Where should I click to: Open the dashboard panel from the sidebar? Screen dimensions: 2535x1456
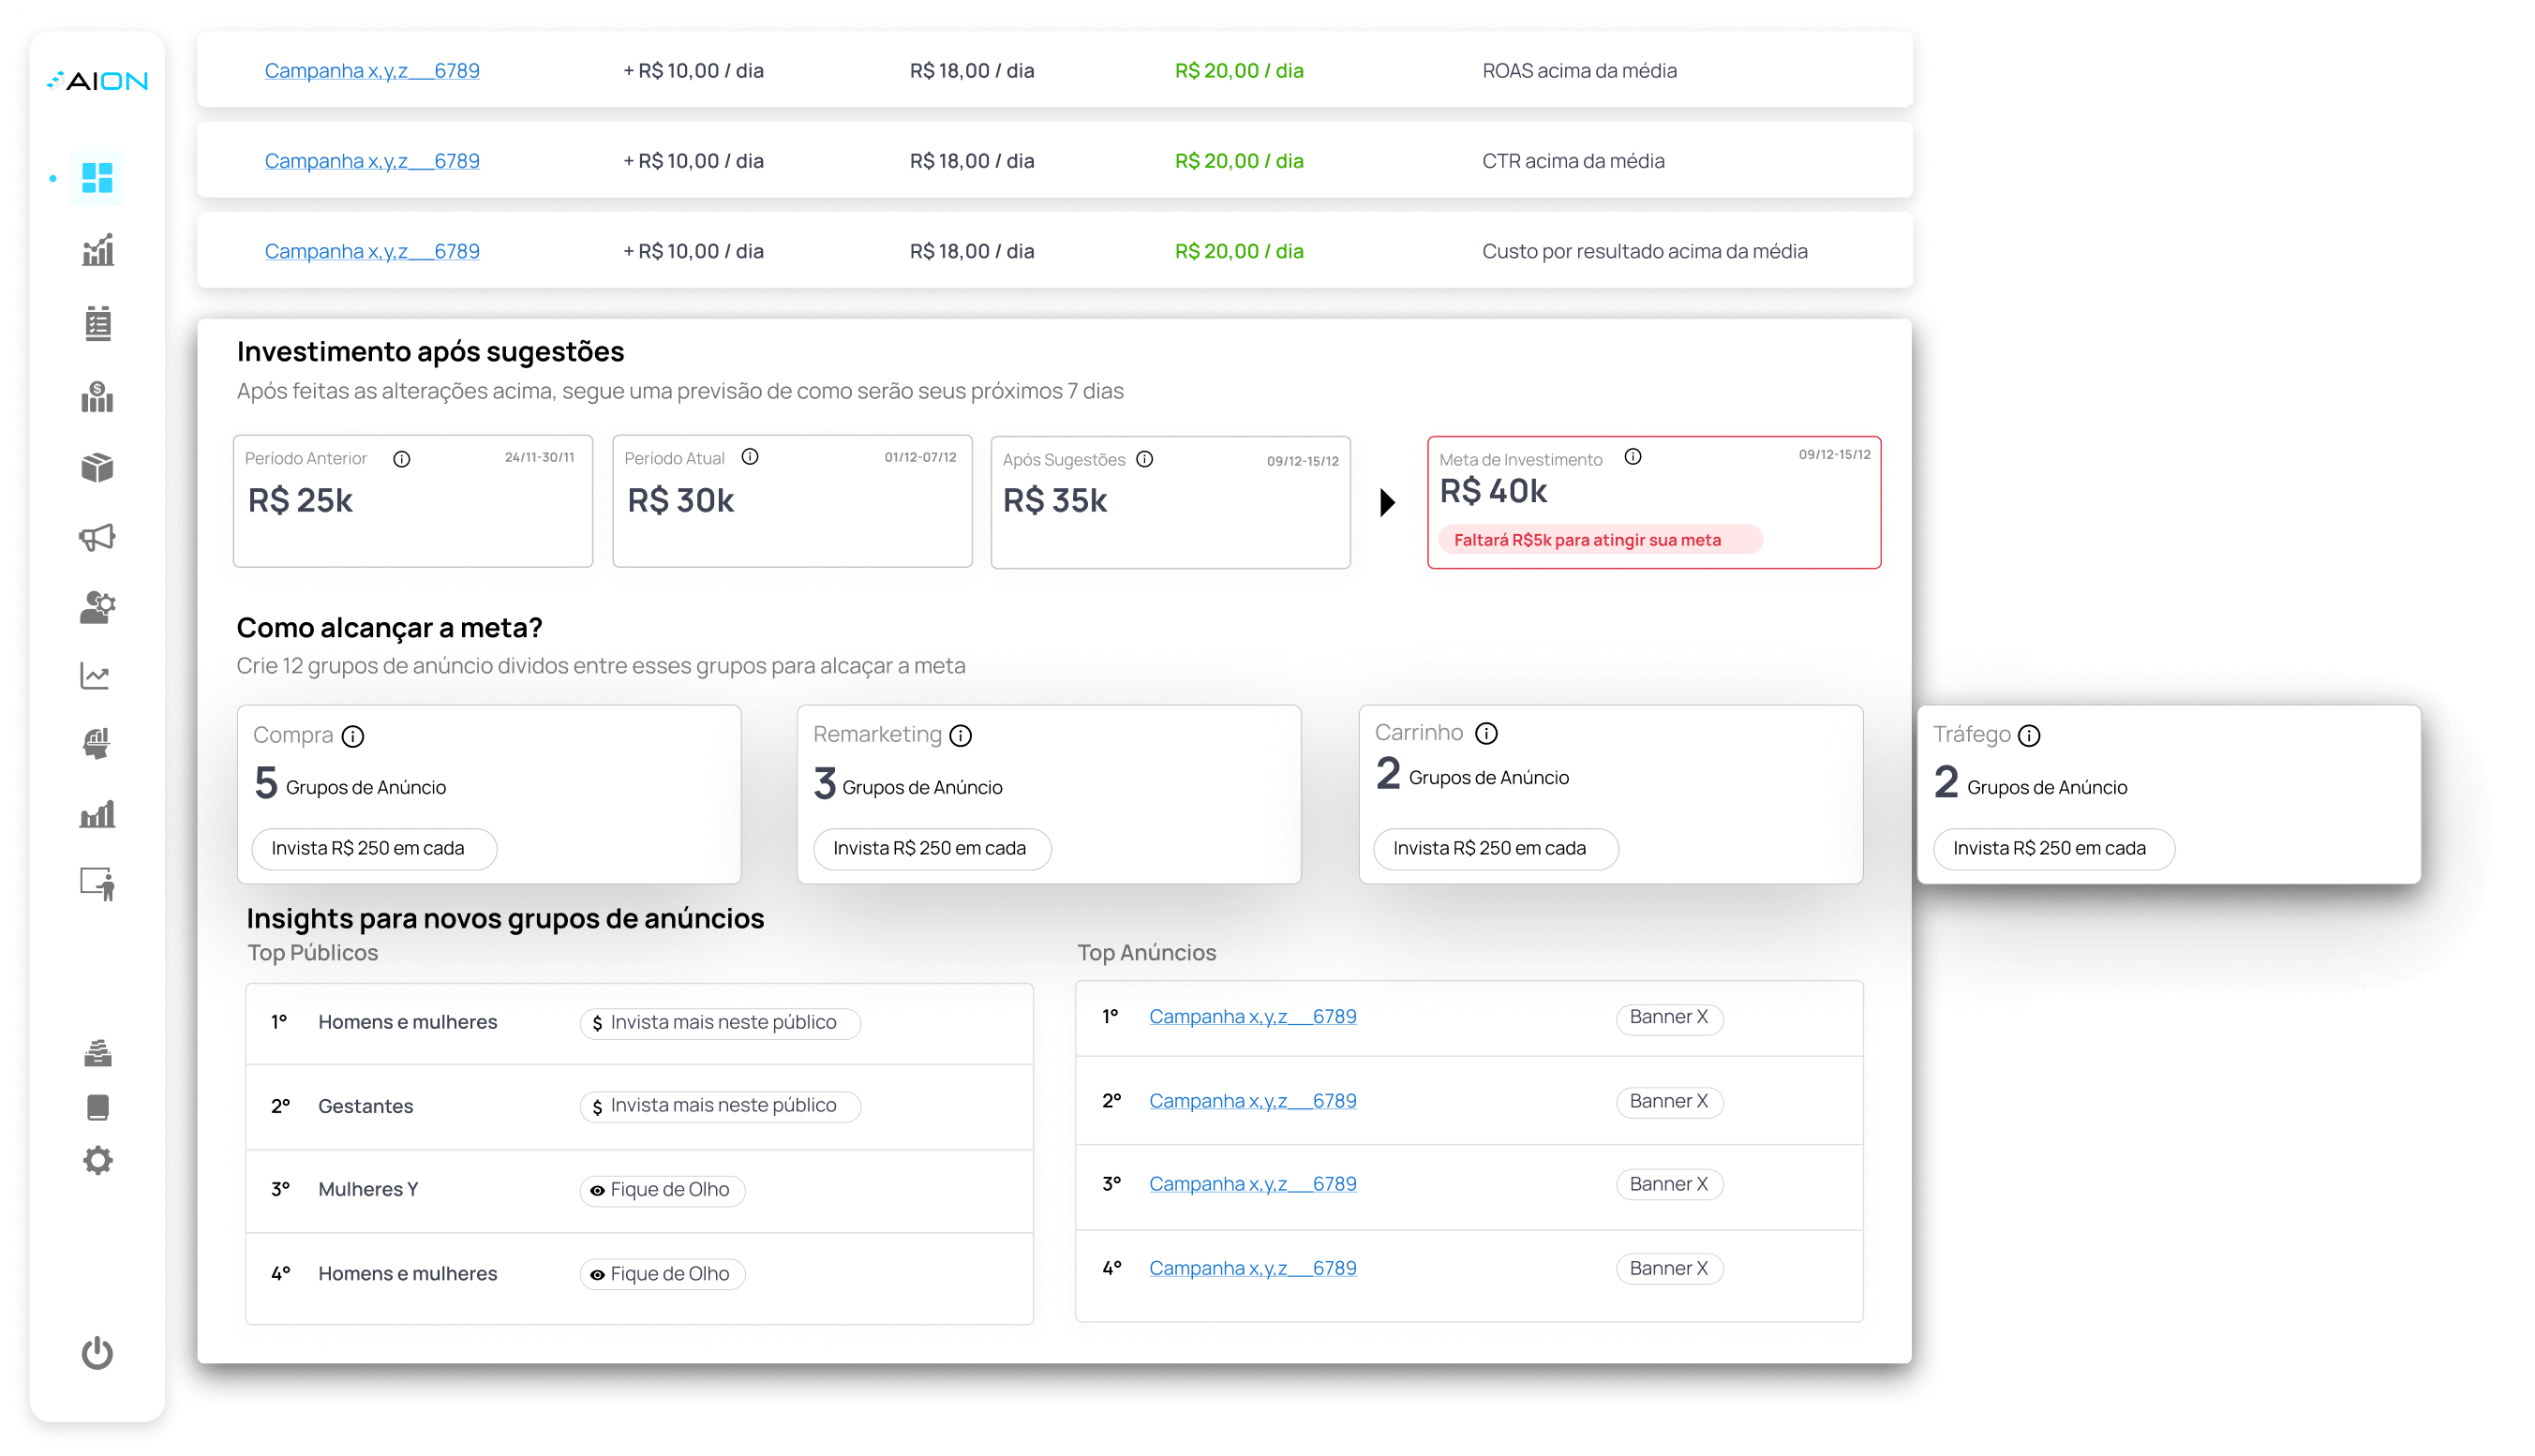pos(97,177)
